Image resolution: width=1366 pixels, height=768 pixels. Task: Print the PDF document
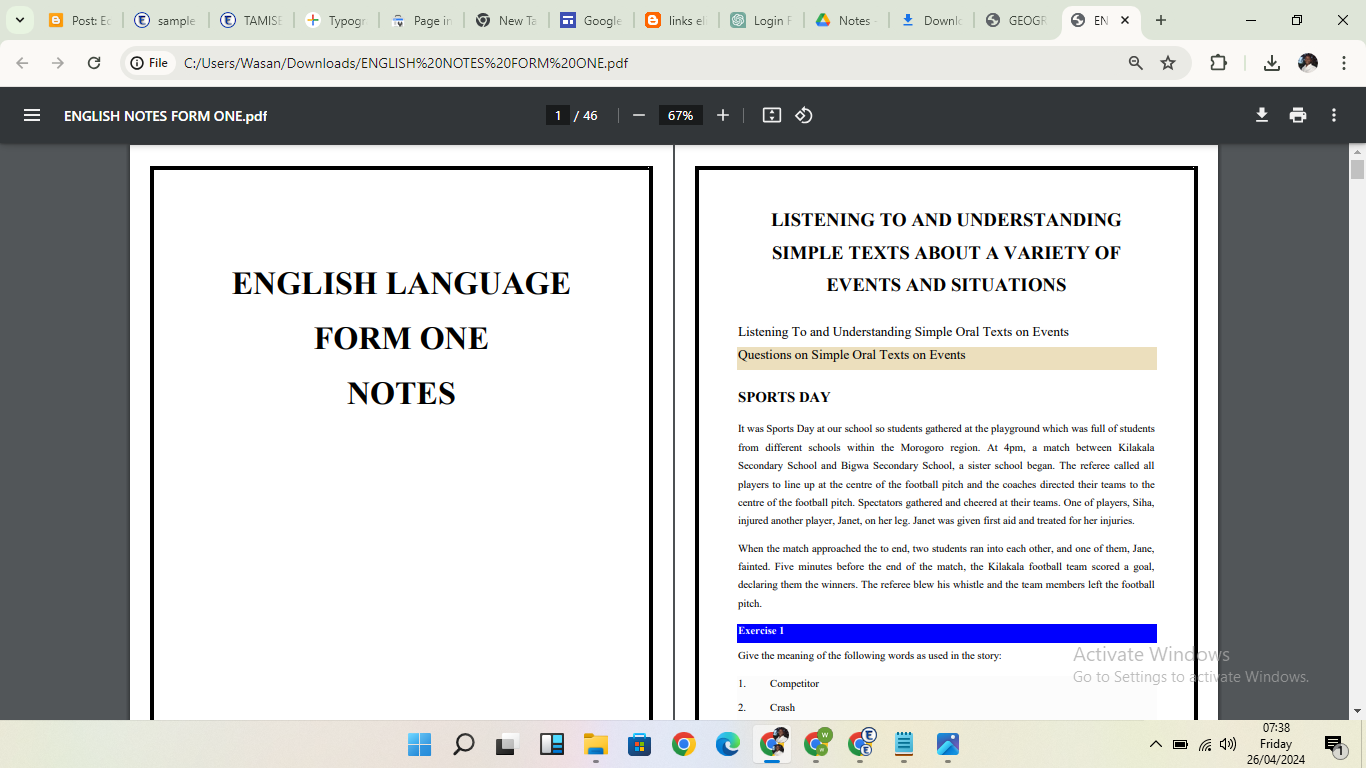pyautogui.click(x=1298, y=115)
